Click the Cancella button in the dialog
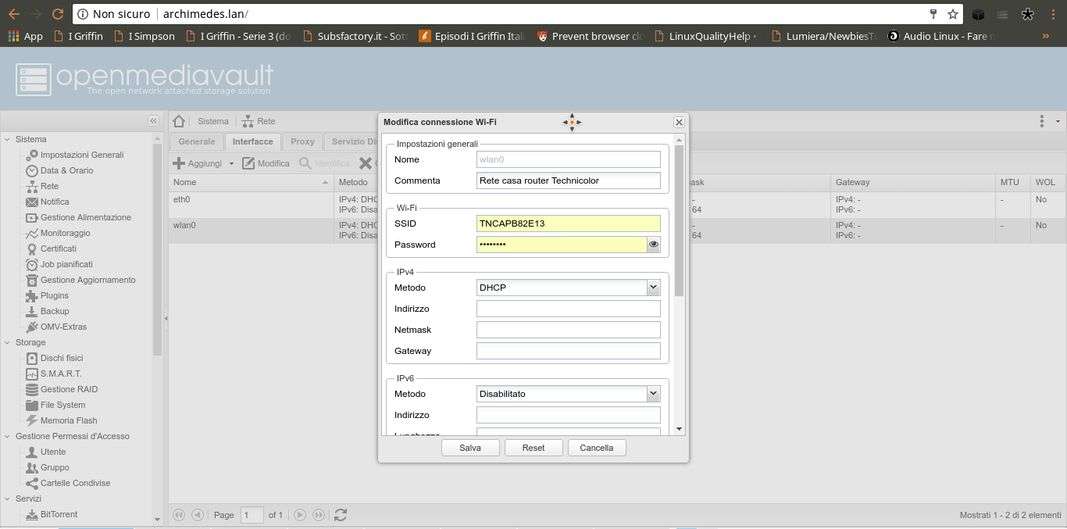This screenshot has width=1067, height=529. click(596, 448)
